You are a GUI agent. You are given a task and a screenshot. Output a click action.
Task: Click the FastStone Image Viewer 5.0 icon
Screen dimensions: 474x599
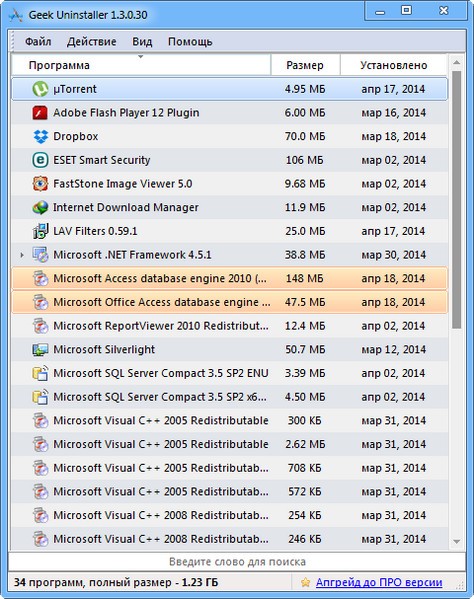coord(40,184)
